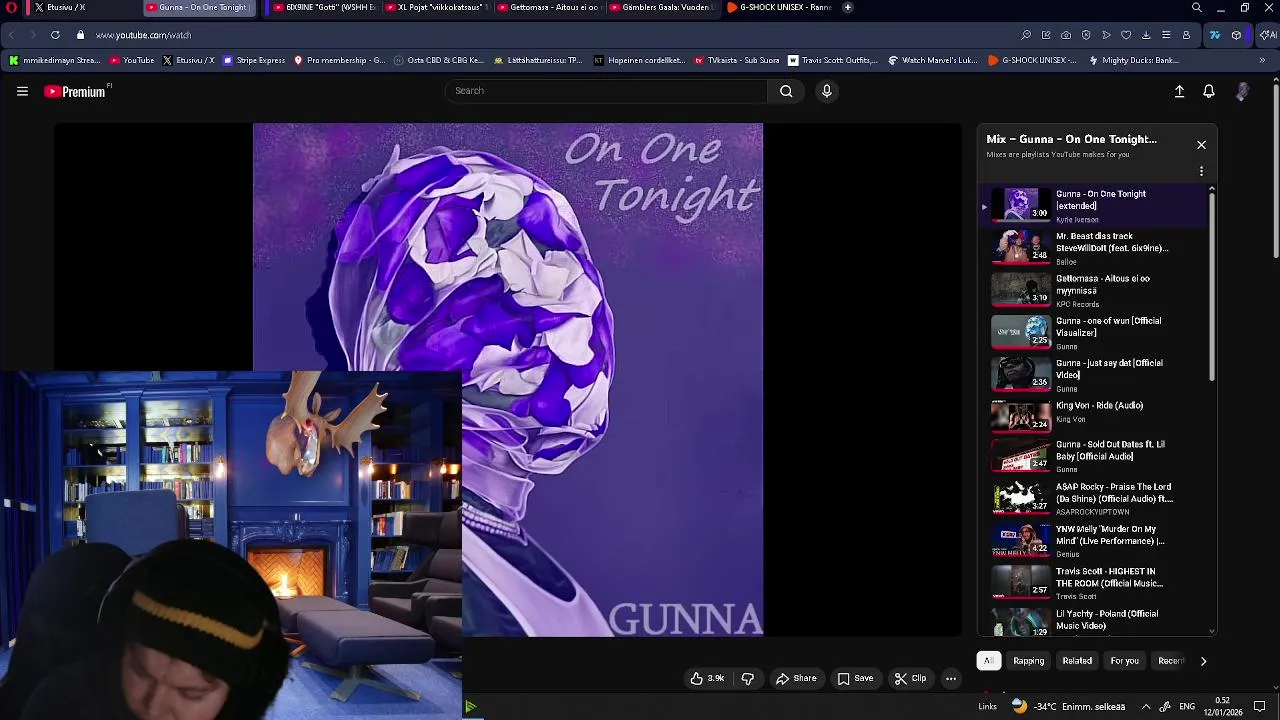Open YouTube notifications bell
Viewport: 1280px width, 720px height.
tap(1209, 91)
